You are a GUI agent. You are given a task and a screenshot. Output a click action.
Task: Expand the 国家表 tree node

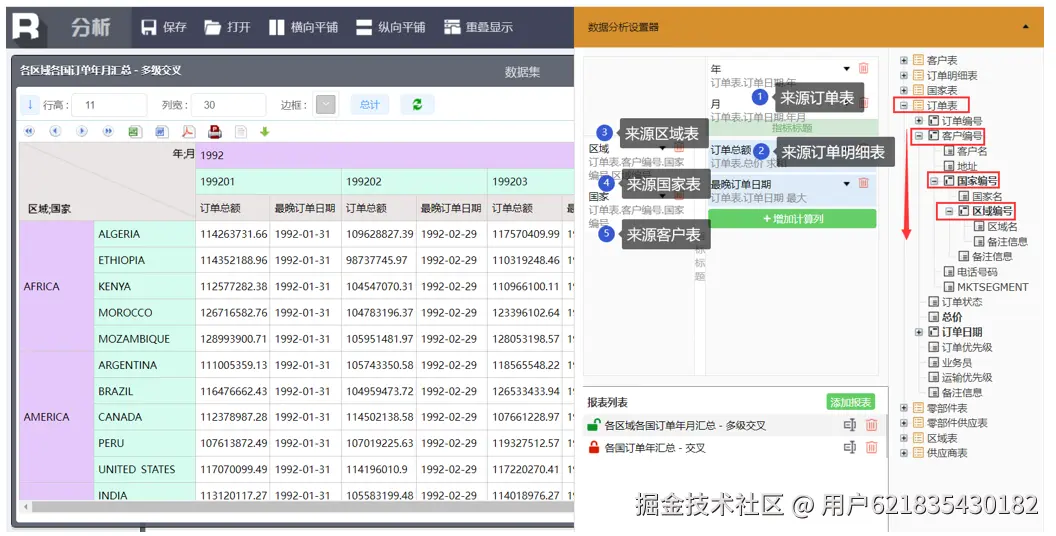click(904, 90)
